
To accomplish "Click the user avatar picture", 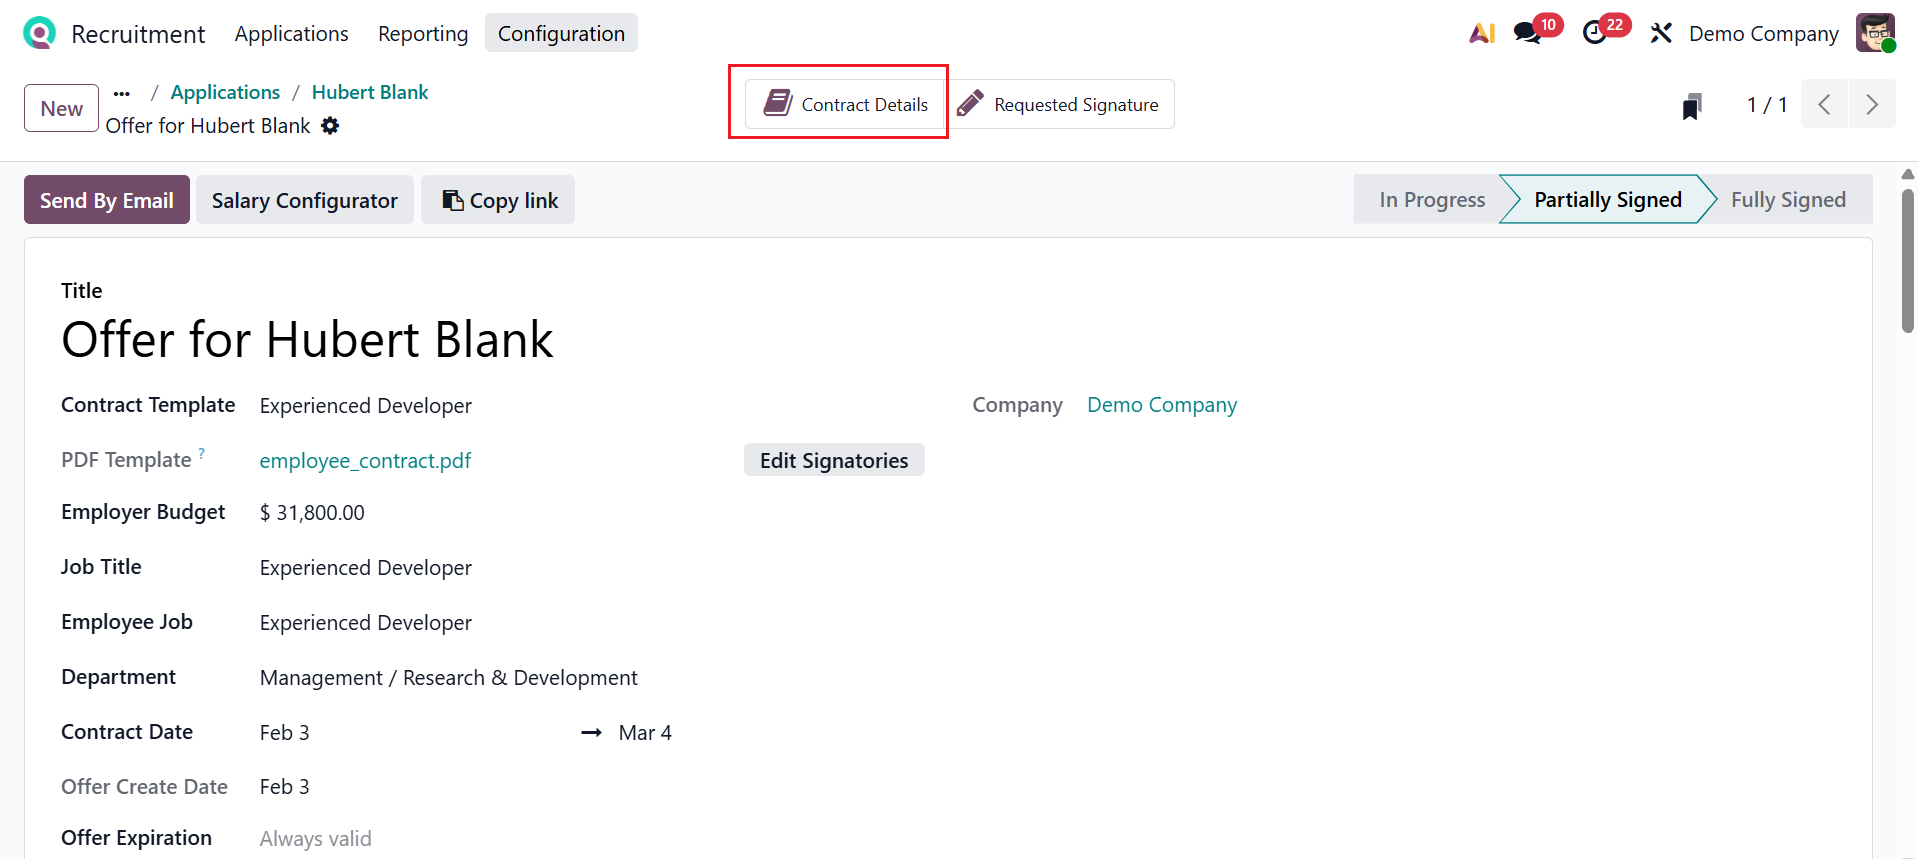I will (x=1875, y=33).
